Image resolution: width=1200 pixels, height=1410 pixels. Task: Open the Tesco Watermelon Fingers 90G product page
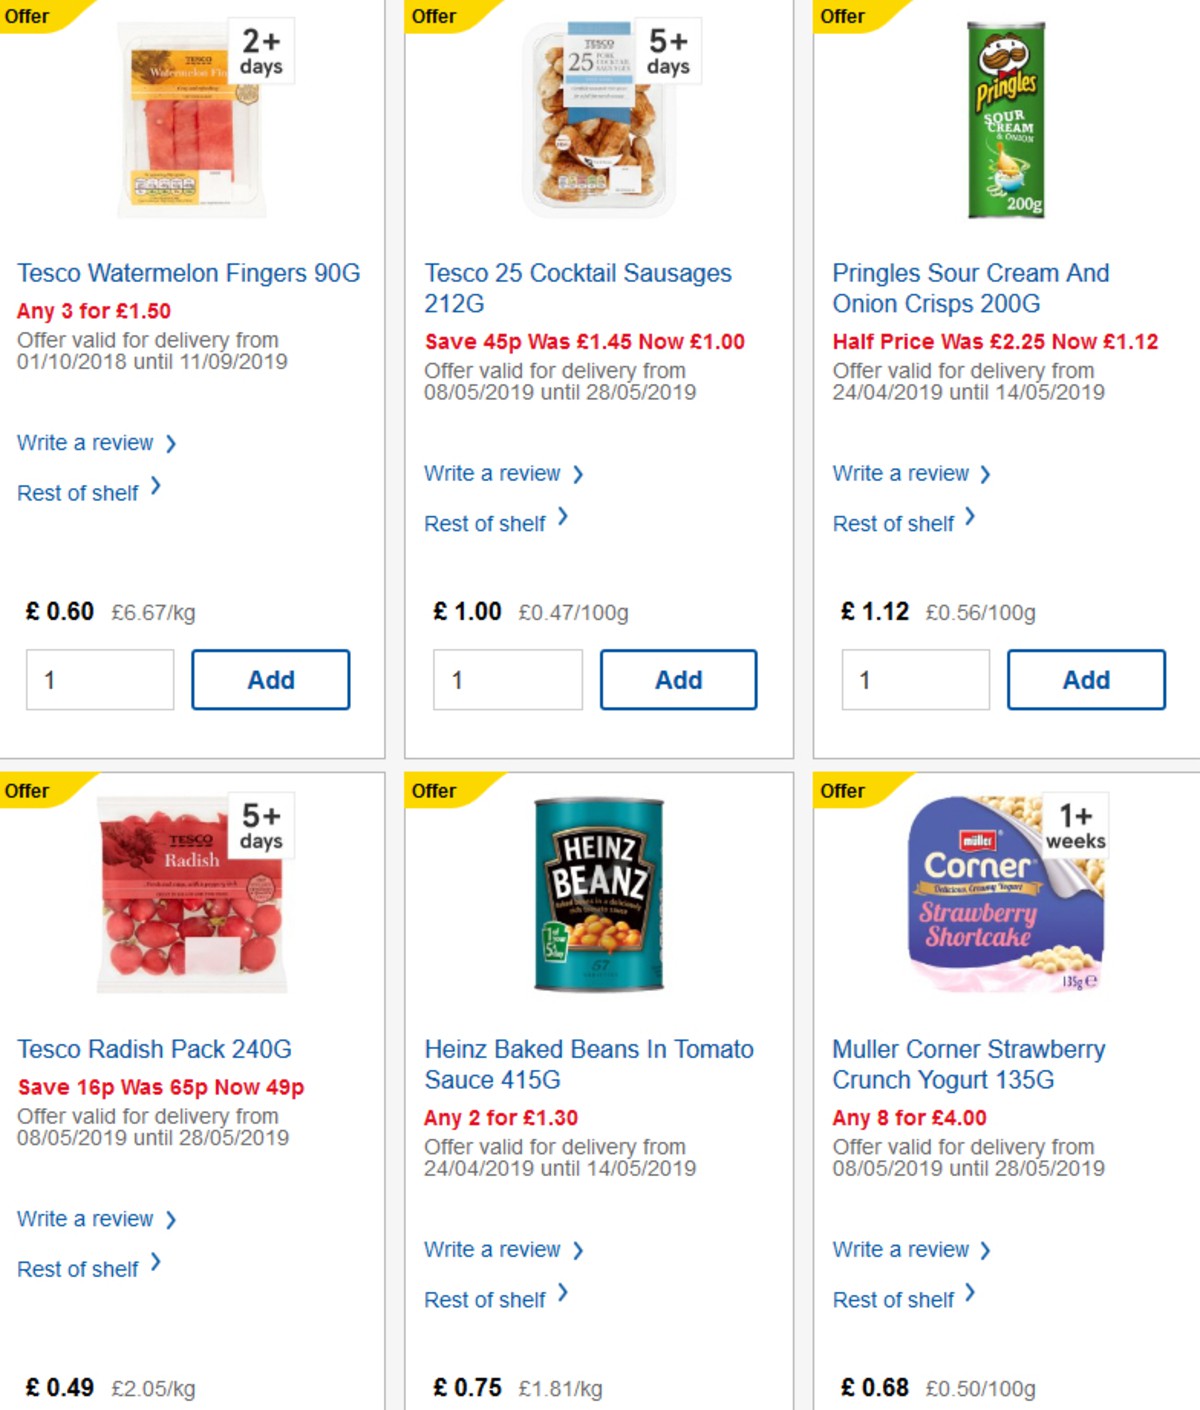tap(189, 272)
